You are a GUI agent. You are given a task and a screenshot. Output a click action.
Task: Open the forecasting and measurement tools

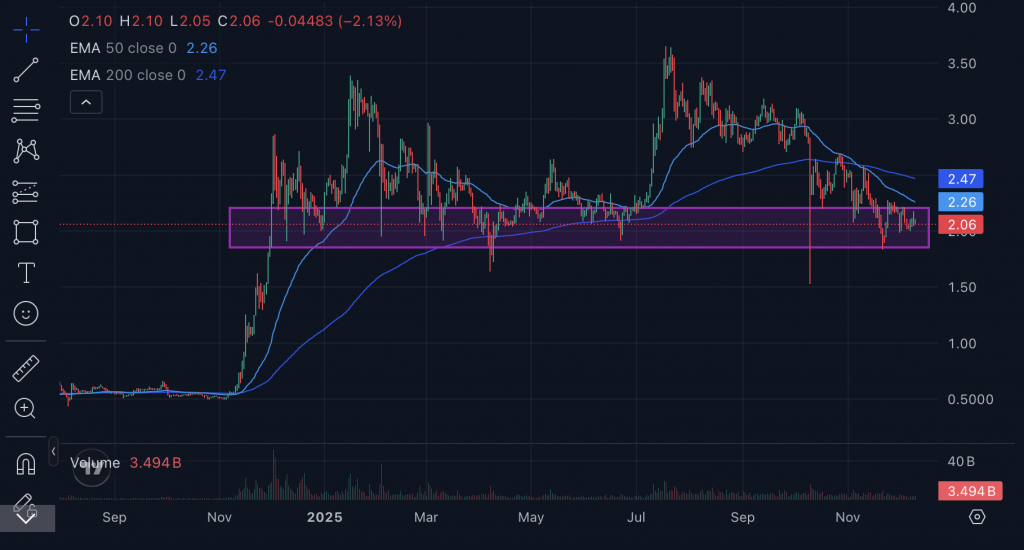[26, 191]
